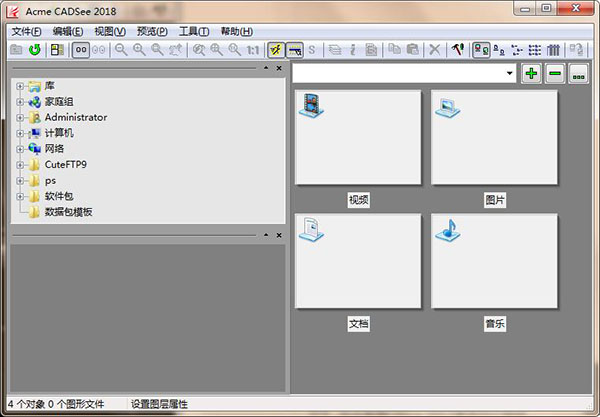Open the 视图(V) menu
Screen dimensions: 600x417
pos(110,31)
